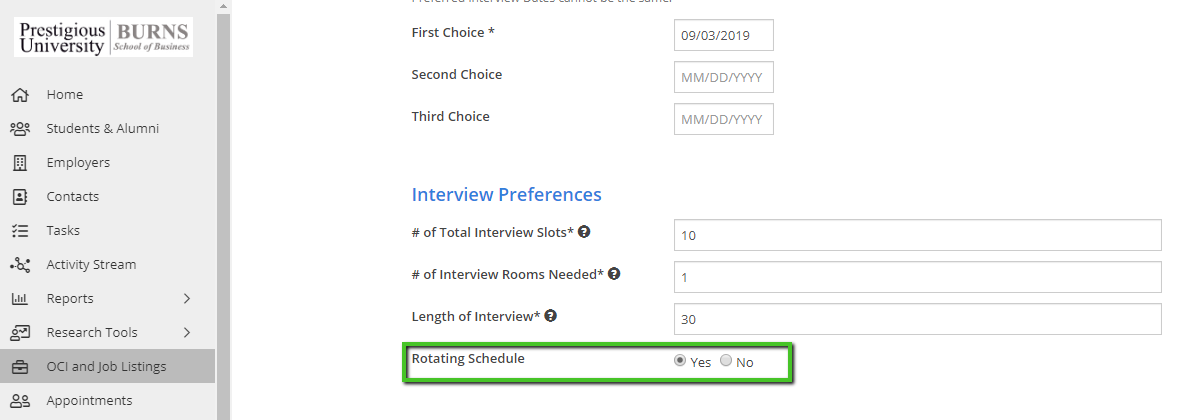Expand the Reports submenu arrow

(187, 299)
